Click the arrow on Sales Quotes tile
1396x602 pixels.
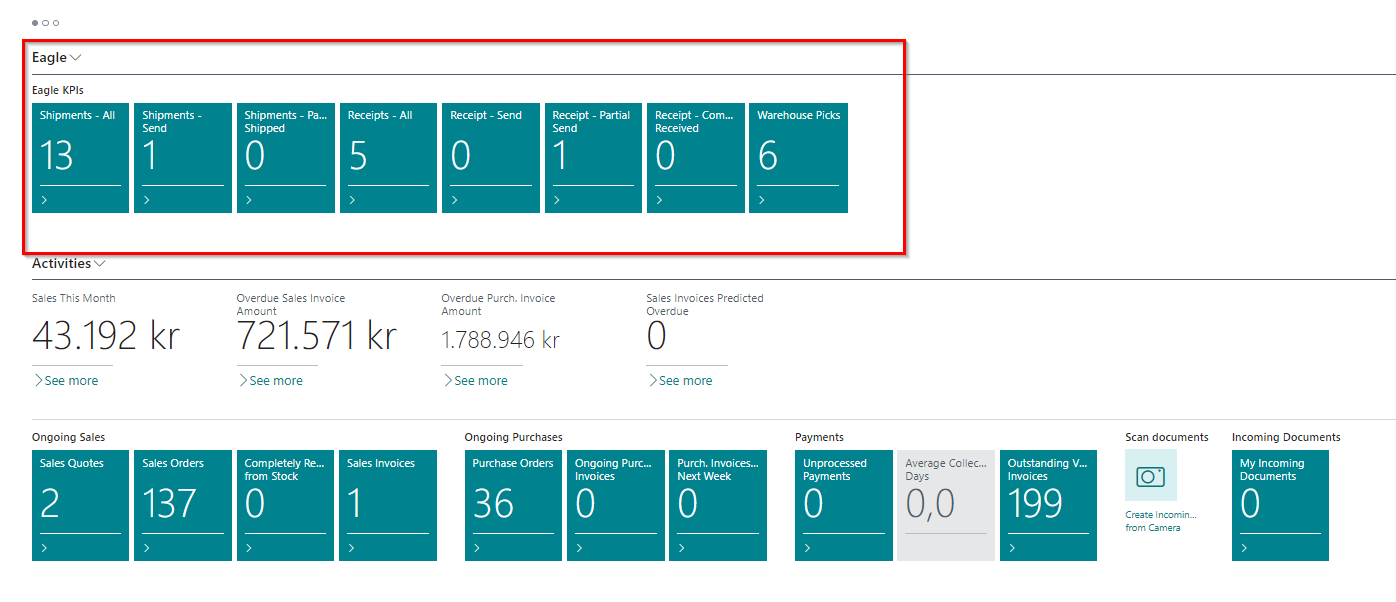click(44, 548)
